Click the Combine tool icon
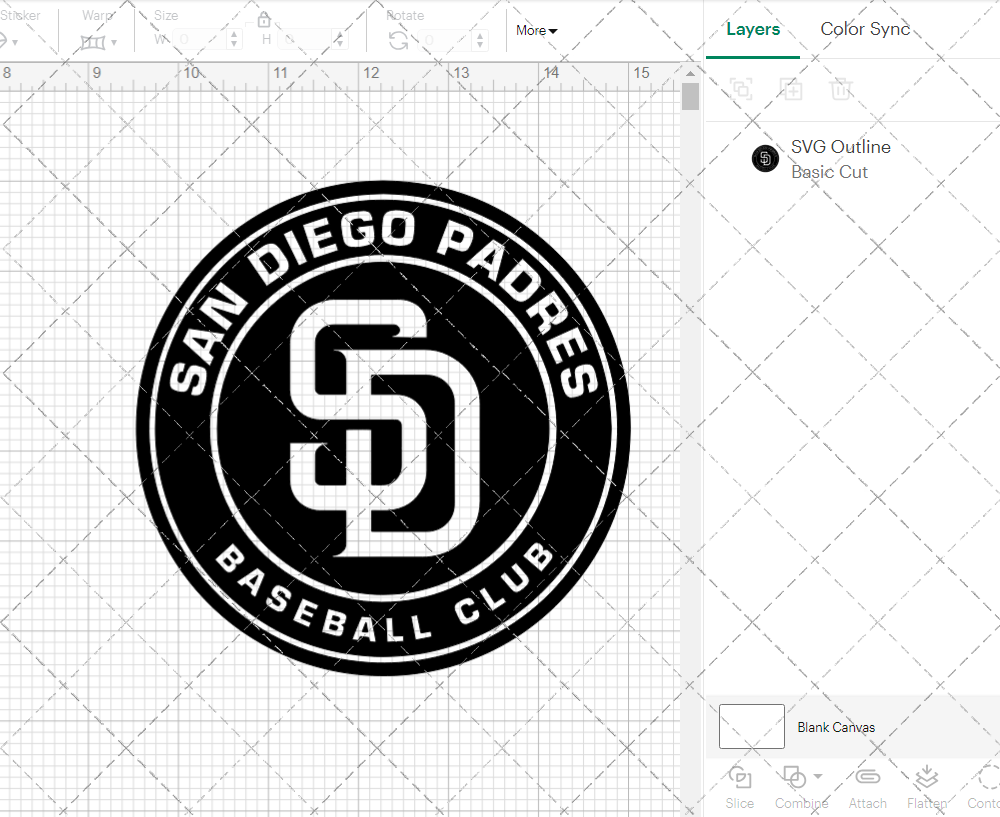Screen dimensions: 1000x817 coord(795,778)
